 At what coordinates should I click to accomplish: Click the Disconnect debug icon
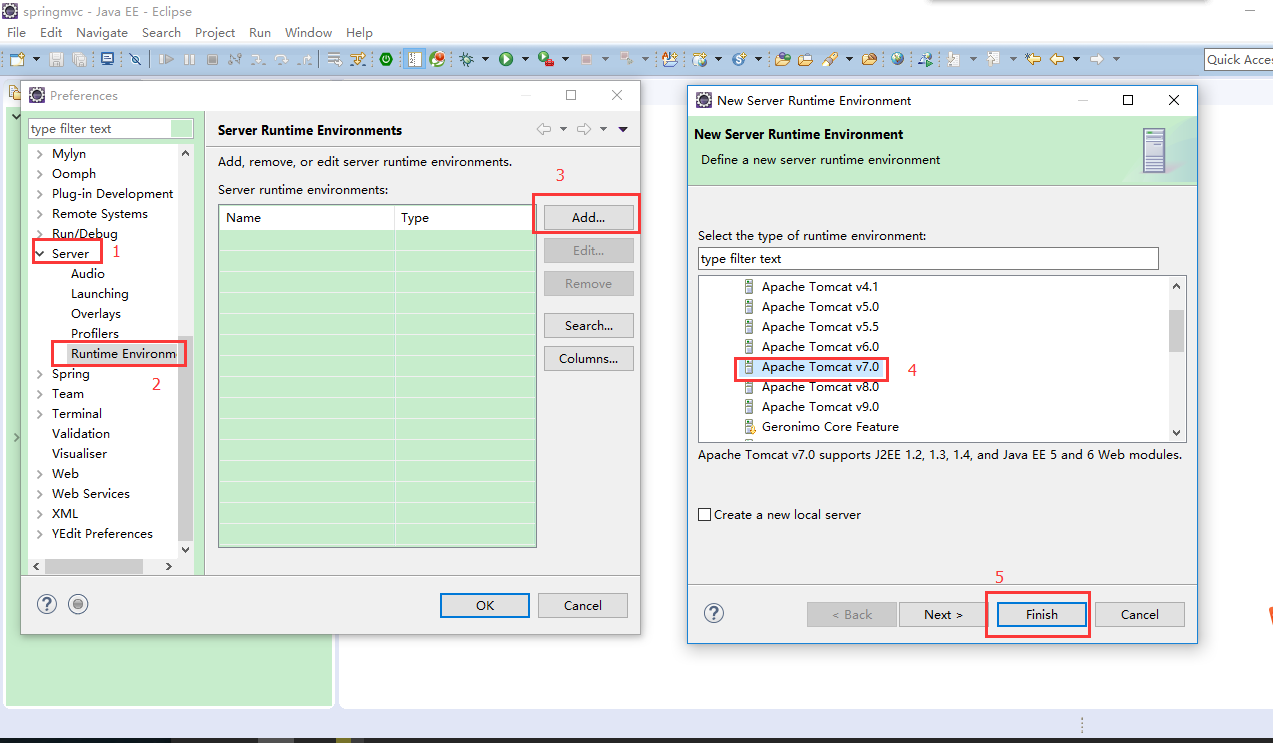pos(235,59)
